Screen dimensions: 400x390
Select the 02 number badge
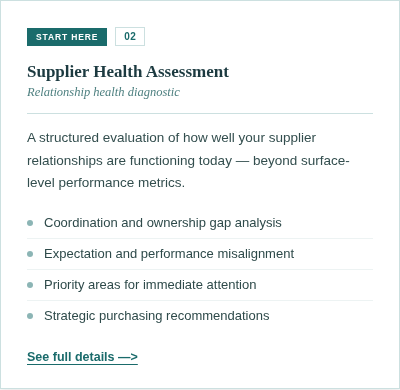[x=130, y=36]
